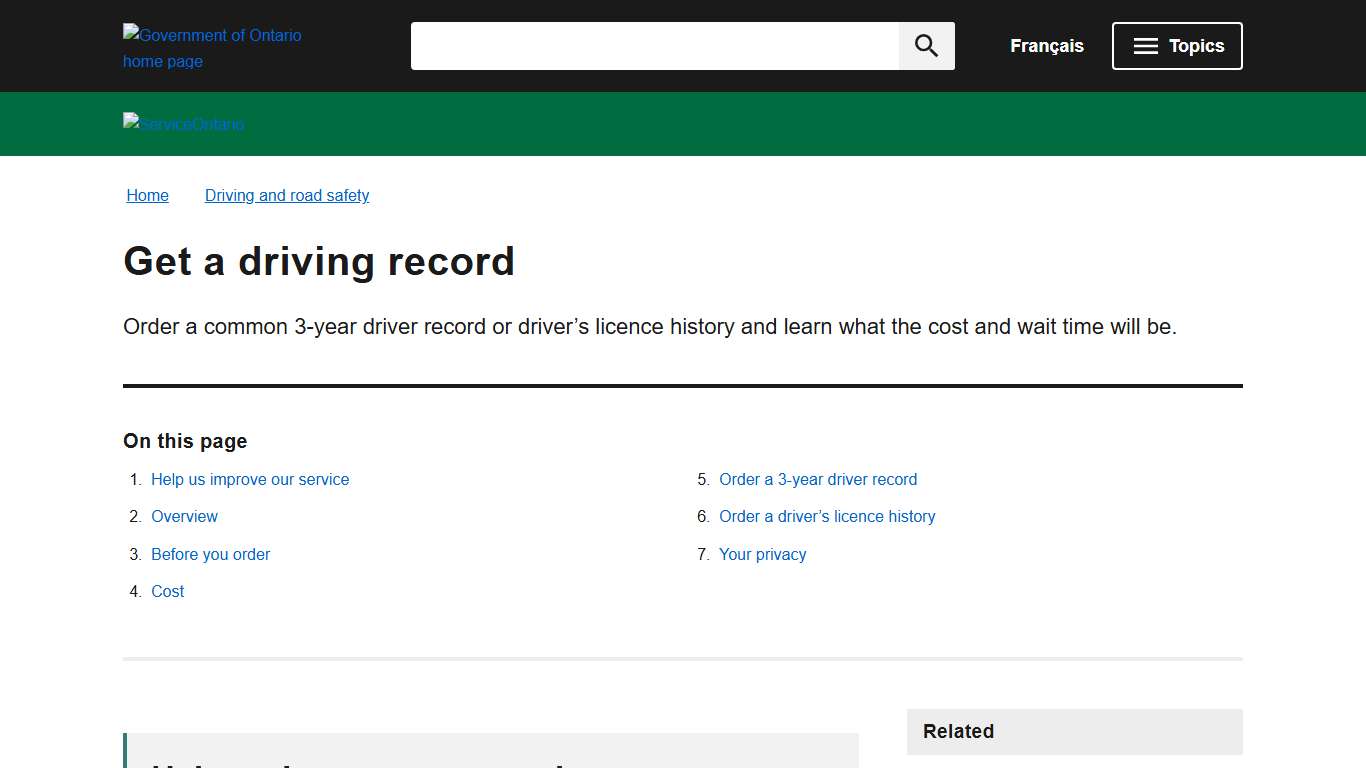Jump to the Cost section link
This screenshot has height=768, width=1366.
[167, 591]
